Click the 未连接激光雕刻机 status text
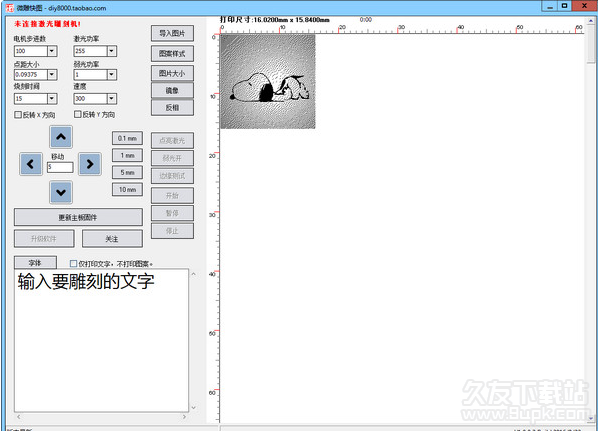Image resolution: width=598 pixels, height=431 pixels. click(47, 24)
